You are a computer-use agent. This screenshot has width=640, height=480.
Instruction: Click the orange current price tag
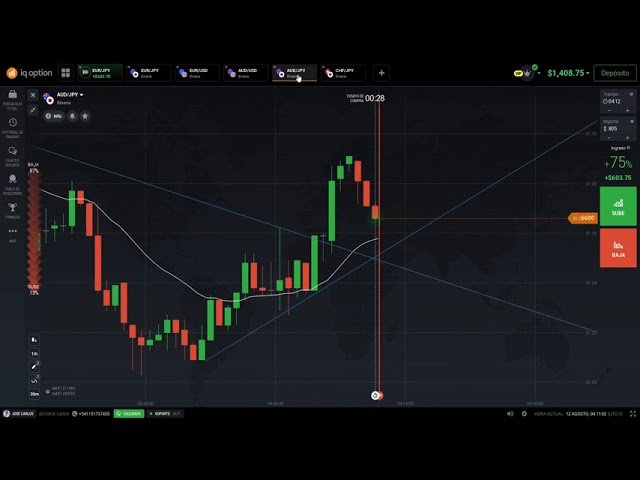pyautogui.click(x=583, y=218)
